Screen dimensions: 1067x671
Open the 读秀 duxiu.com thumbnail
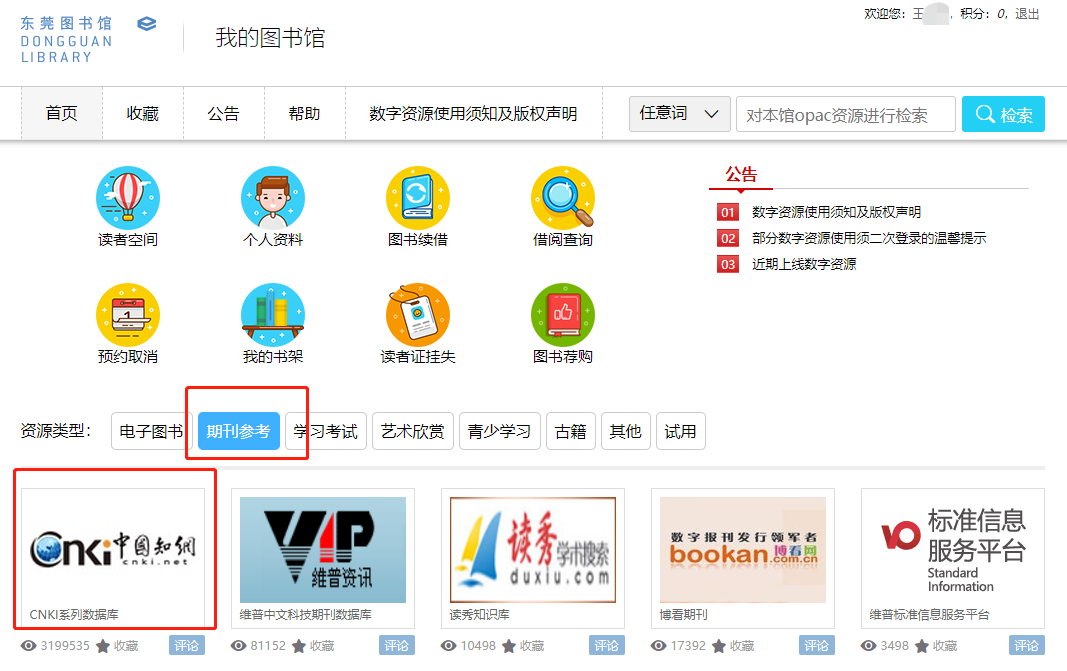tap(533, 550)
